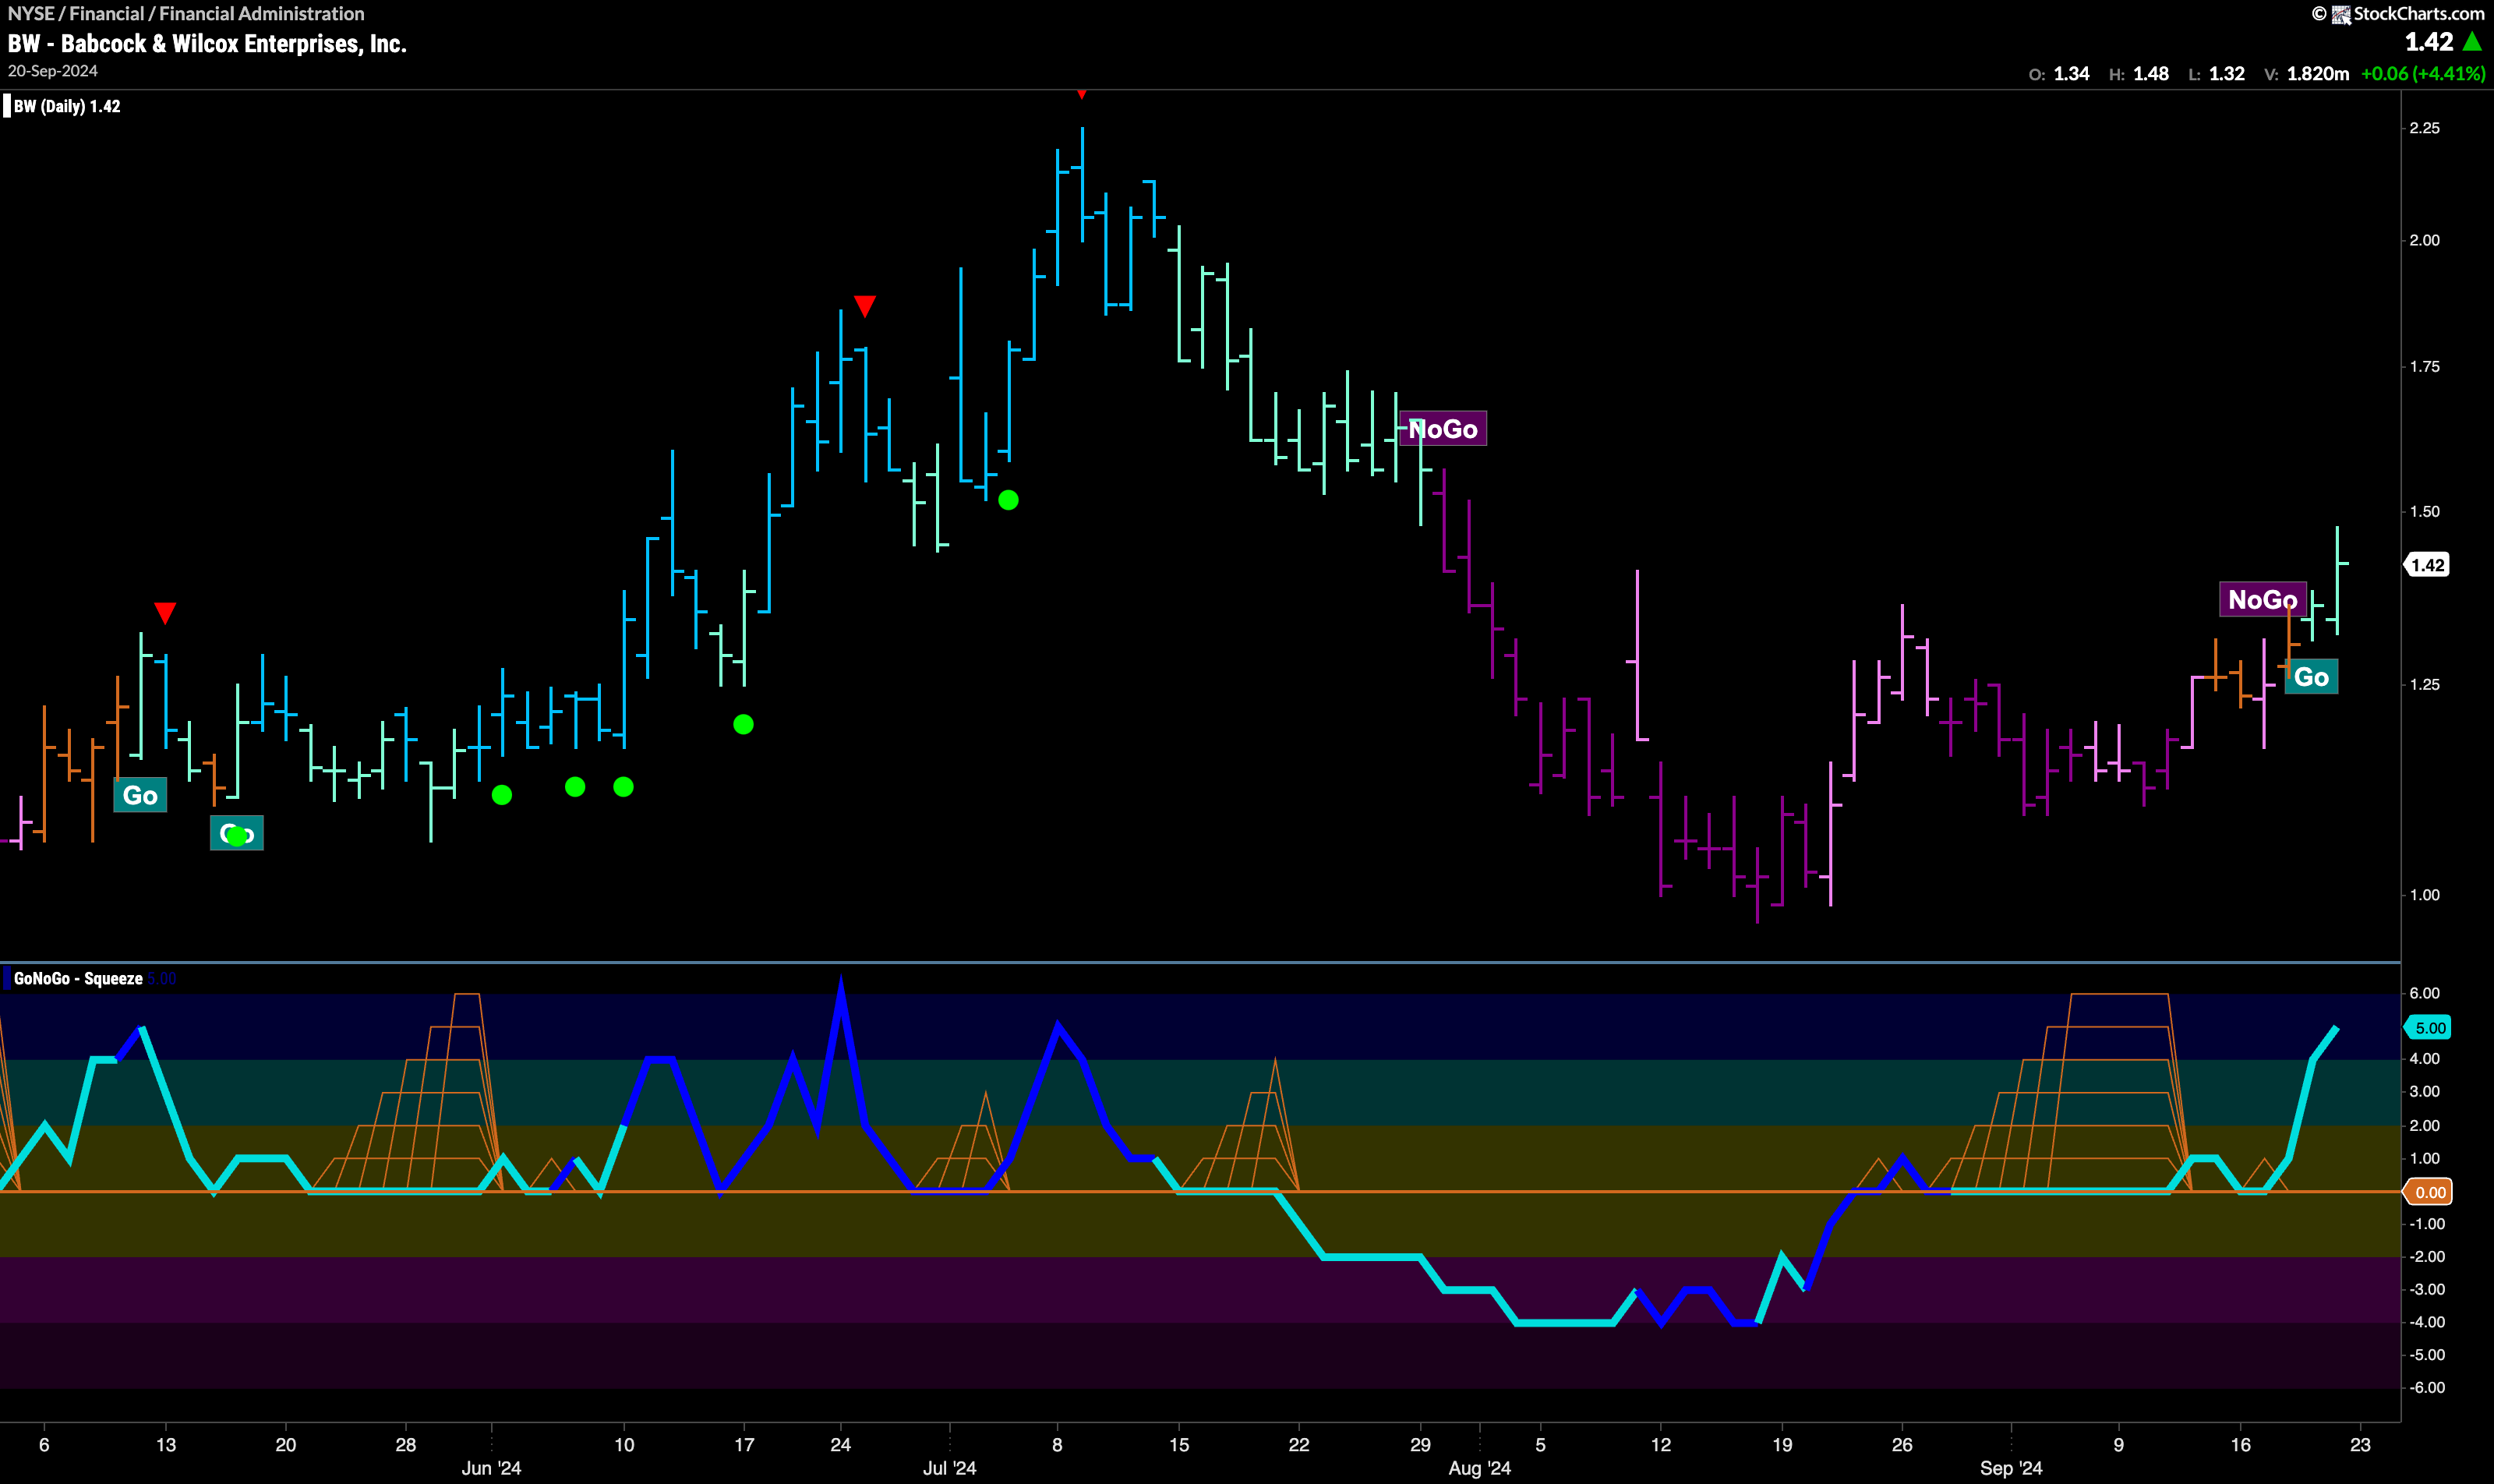Click the BW (Daily) 1.42 legend label
The height and width of the screenshot is (1484, 2494).
[67, 106]
